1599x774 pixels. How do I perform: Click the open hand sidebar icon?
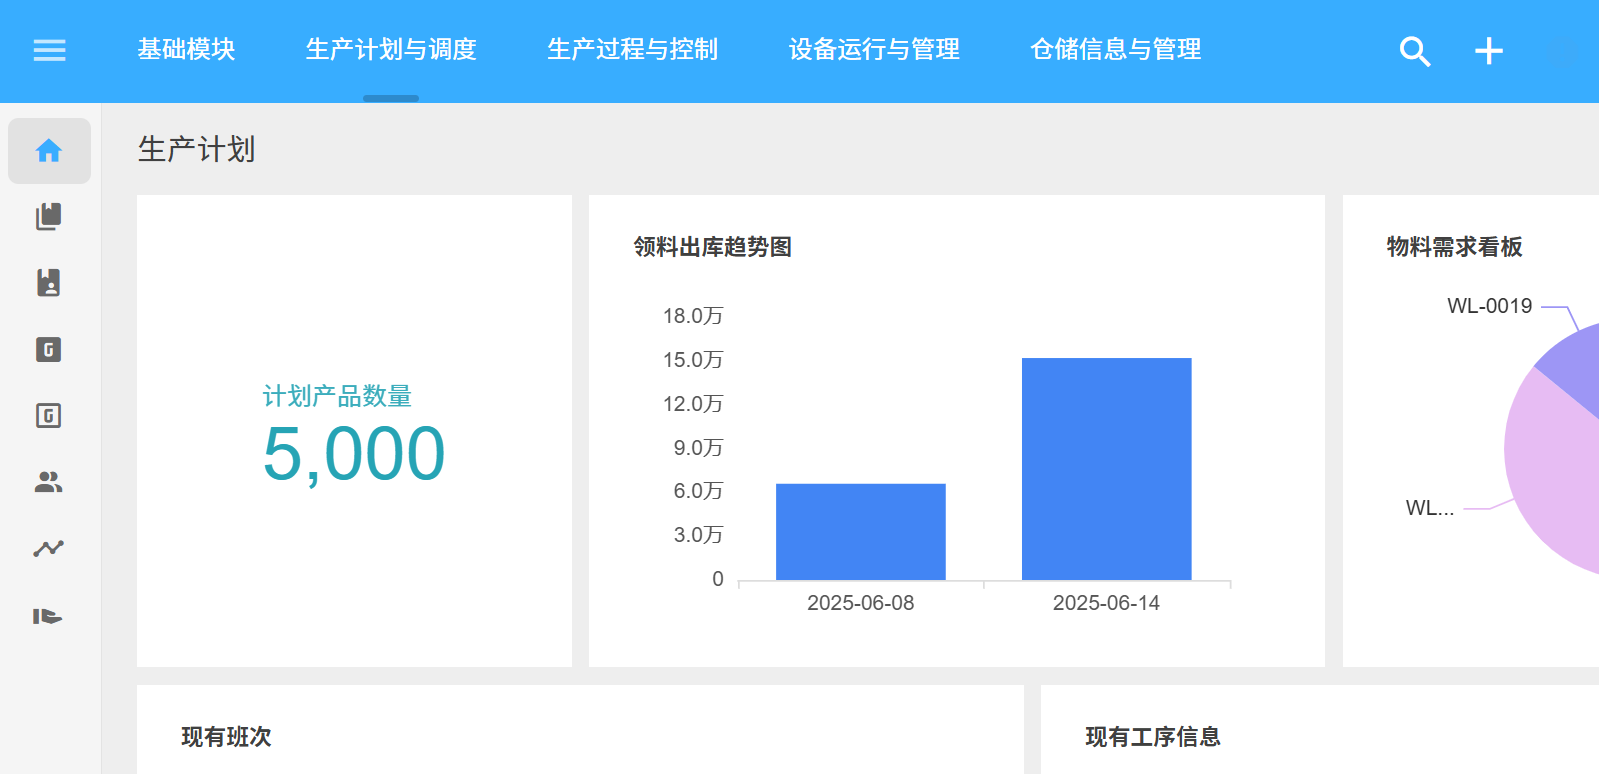tap(49, 616)
